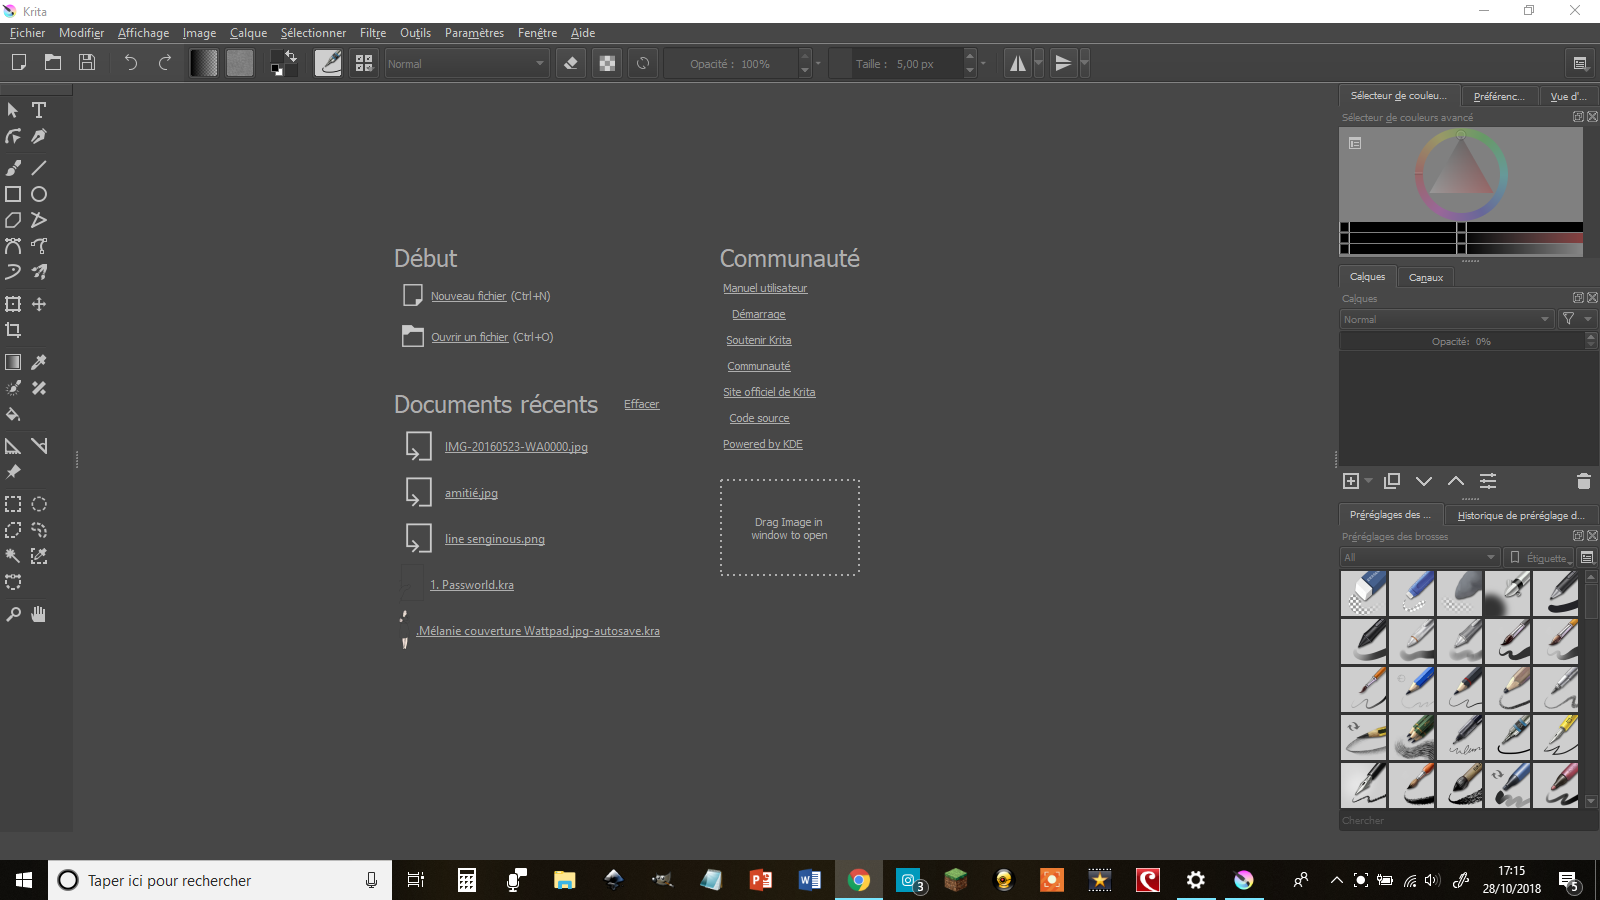Add a new layer in Calques panel
The height and width of the screenshot is (900, 1600).
tap(1351, 481)
